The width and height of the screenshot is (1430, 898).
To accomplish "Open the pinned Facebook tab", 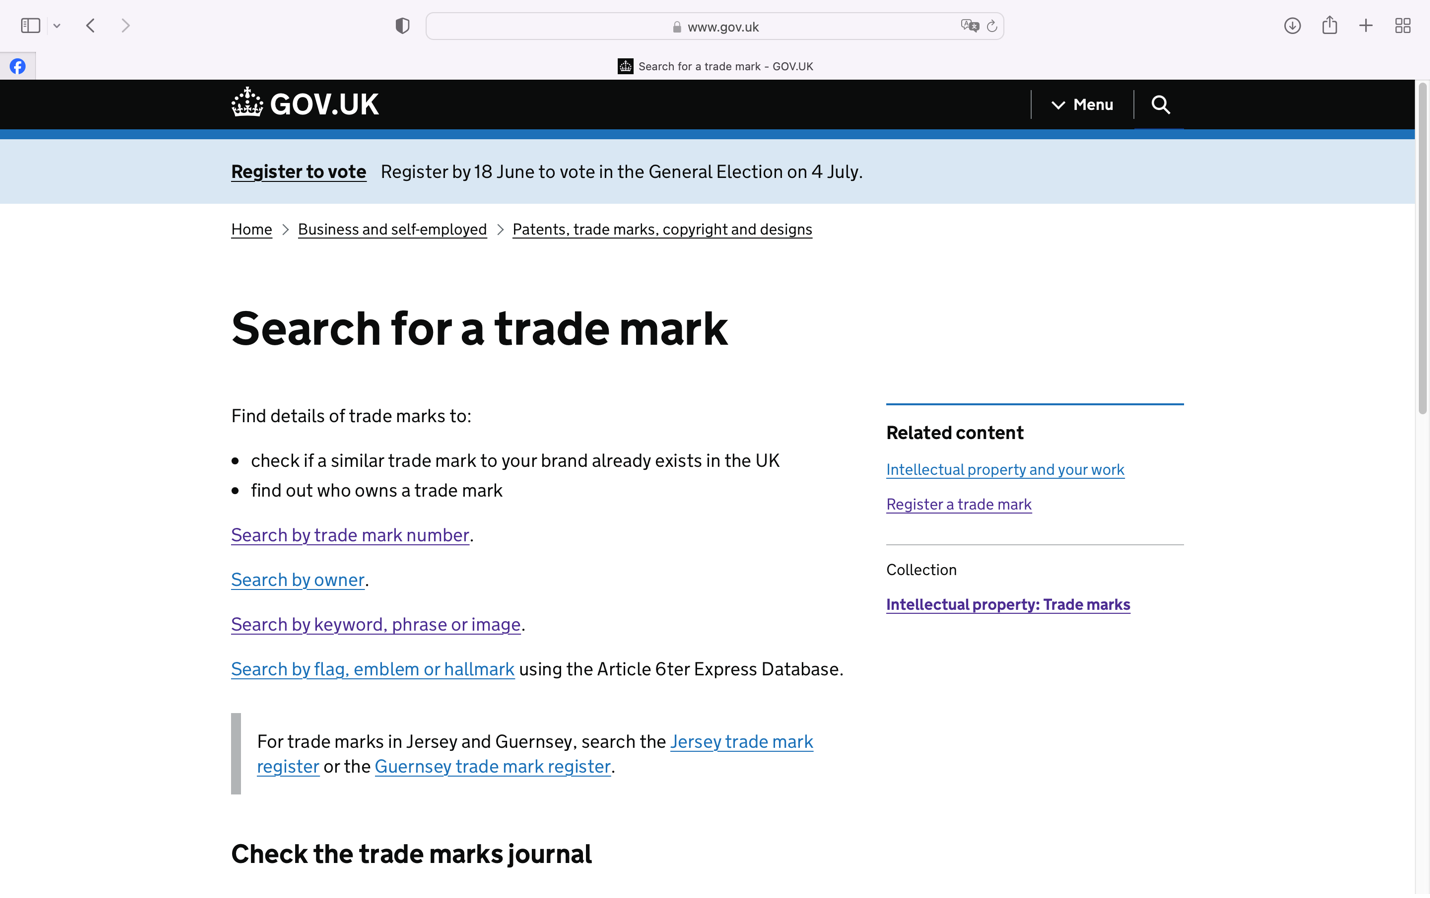I will (x=18, y=66).
